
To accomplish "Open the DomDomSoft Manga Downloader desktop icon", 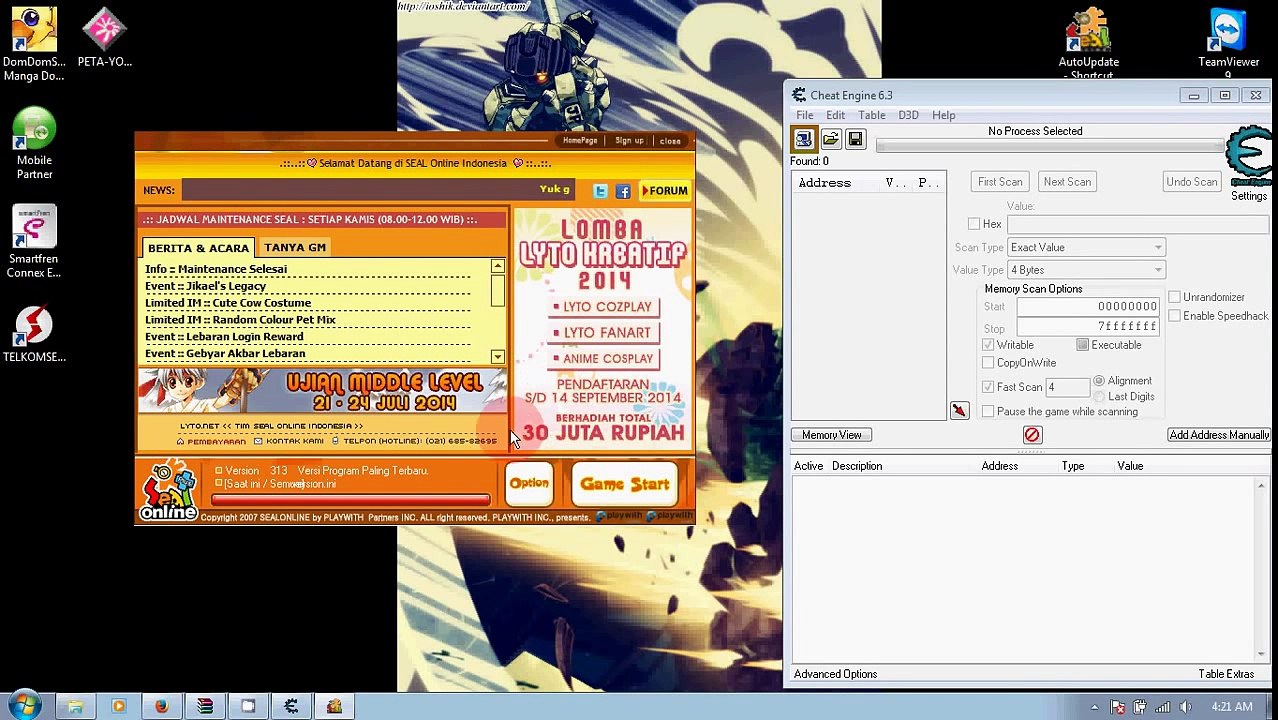I will [34, 45].
